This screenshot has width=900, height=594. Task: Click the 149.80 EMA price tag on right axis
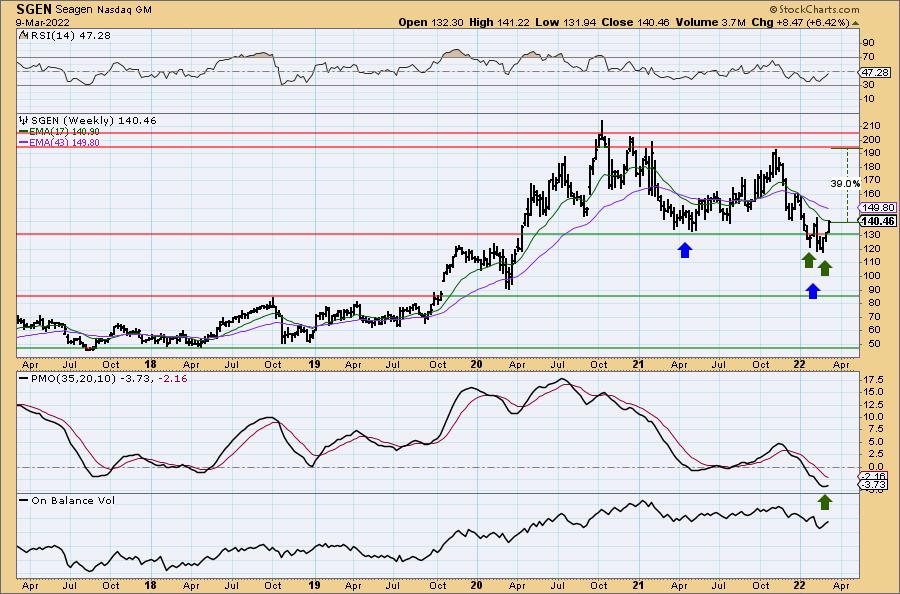tap(879, 208)
